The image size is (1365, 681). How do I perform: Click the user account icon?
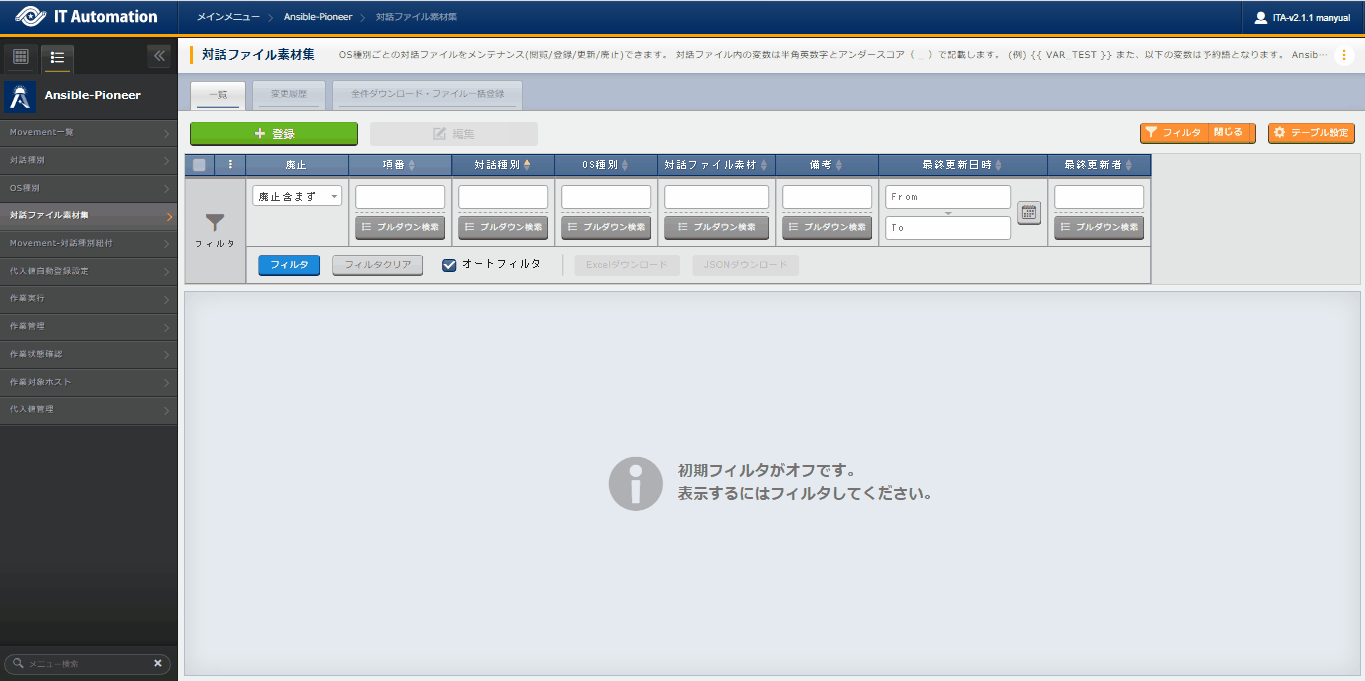click(1260, 17)
